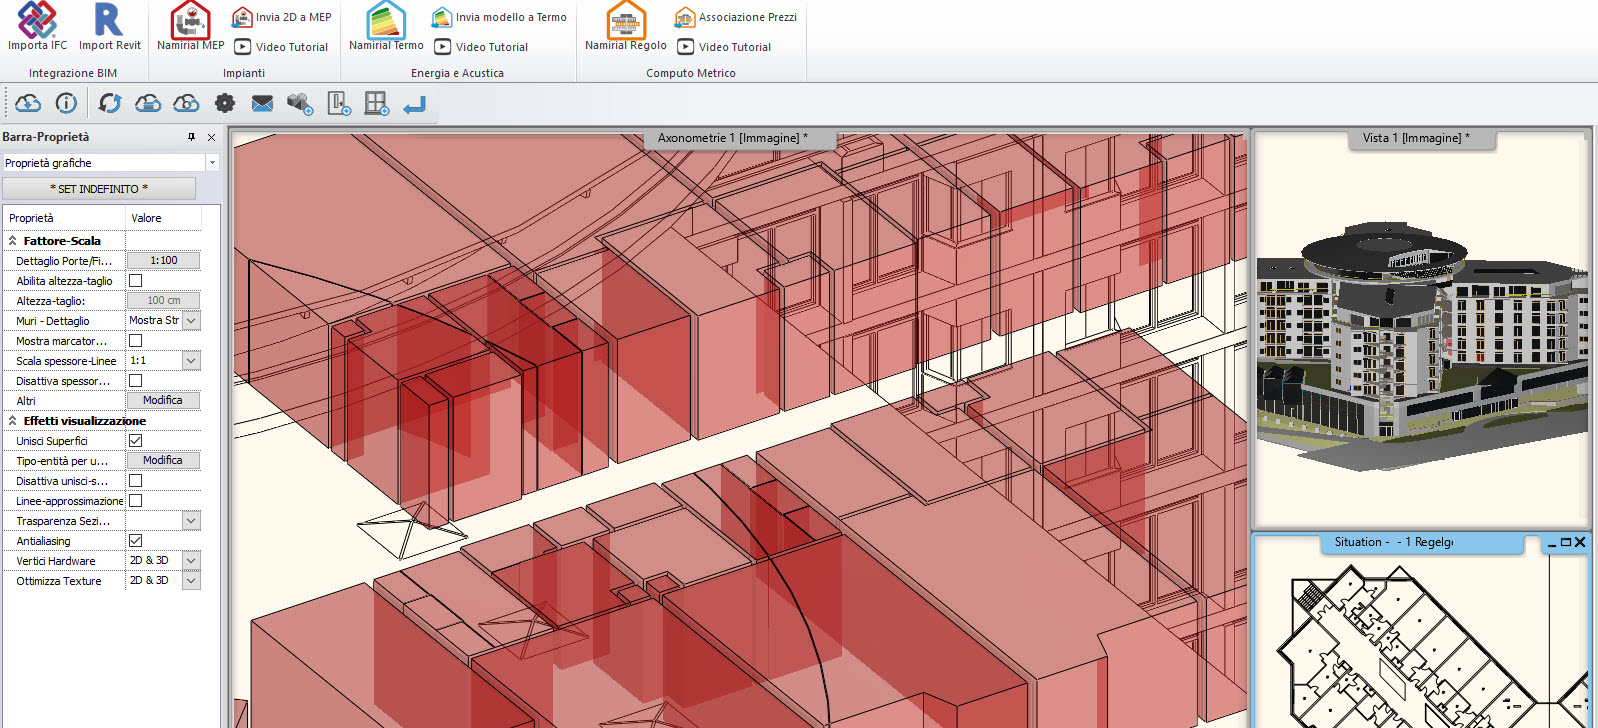Open the Scala spessore-Linee dropdown
The width and height of the screenshot is (1598, 728).
tap(191, 361)
